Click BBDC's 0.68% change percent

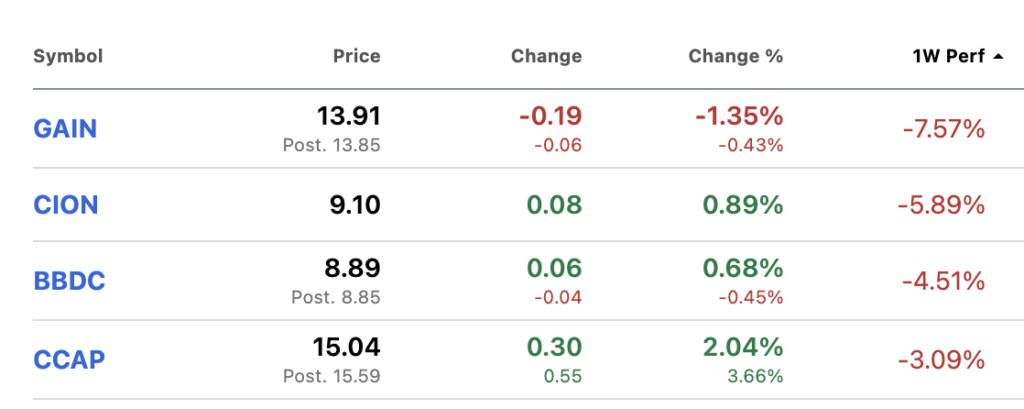tap(743, 269)
